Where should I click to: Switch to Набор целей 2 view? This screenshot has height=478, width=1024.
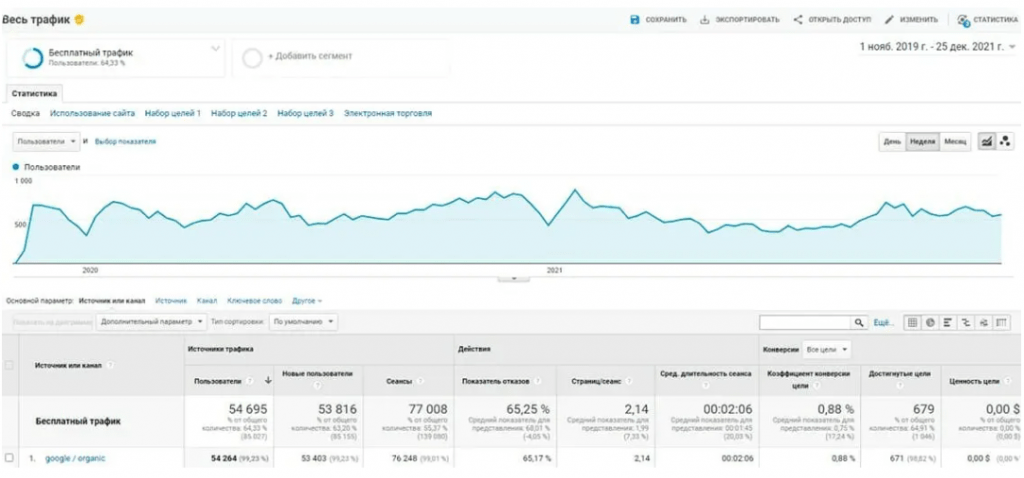click(x=239, y=114)
